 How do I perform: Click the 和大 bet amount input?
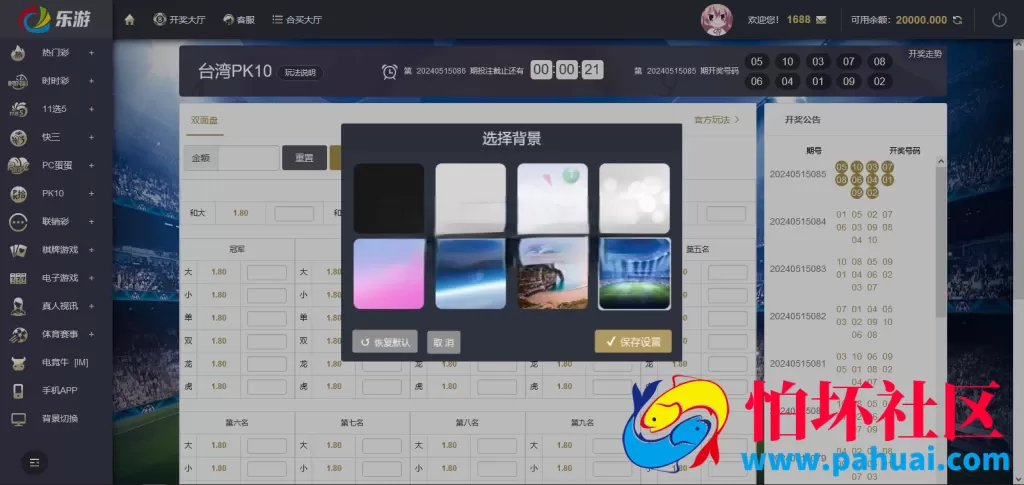[294, 213]
